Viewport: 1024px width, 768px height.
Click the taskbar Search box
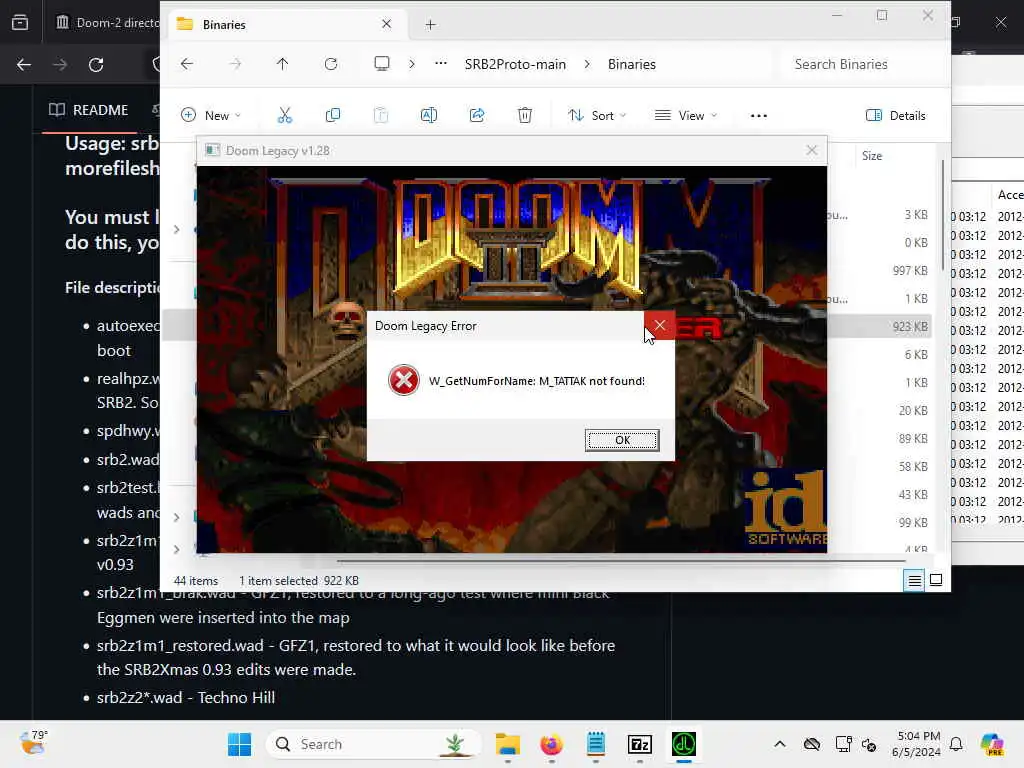point(372,744)
